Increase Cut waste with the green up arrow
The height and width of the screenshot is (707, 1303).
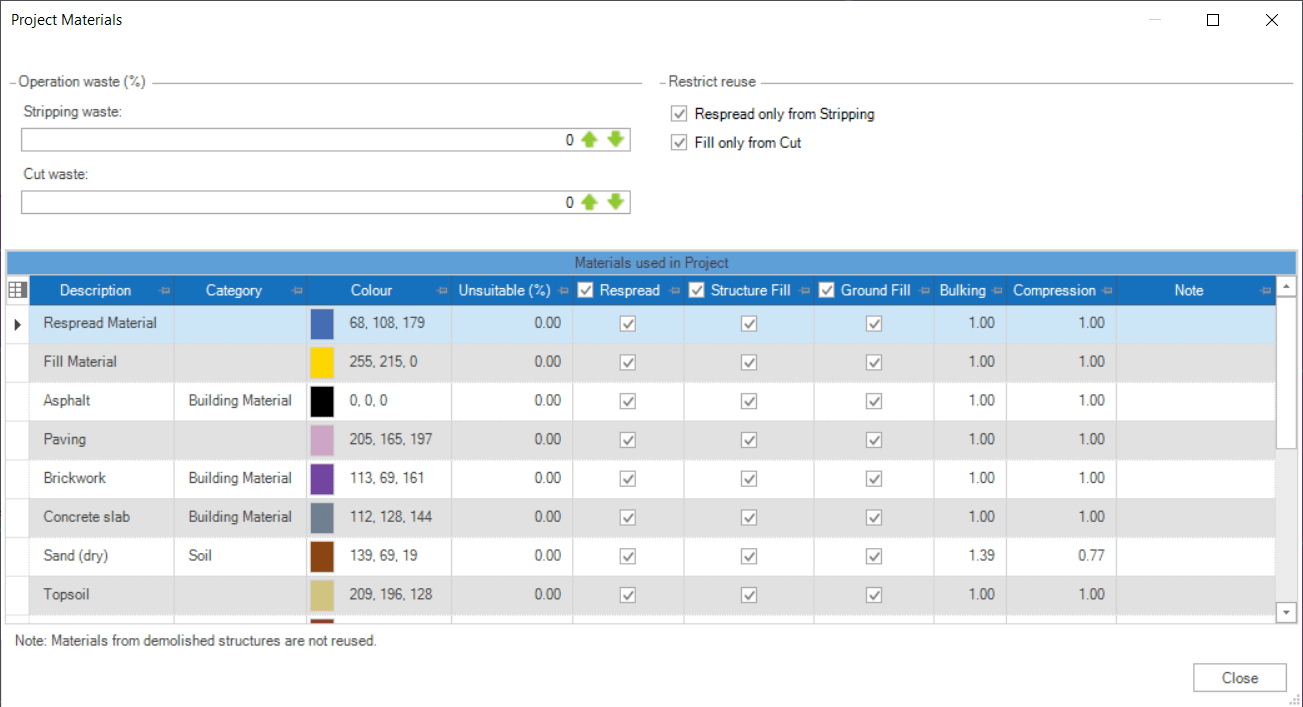587,202
